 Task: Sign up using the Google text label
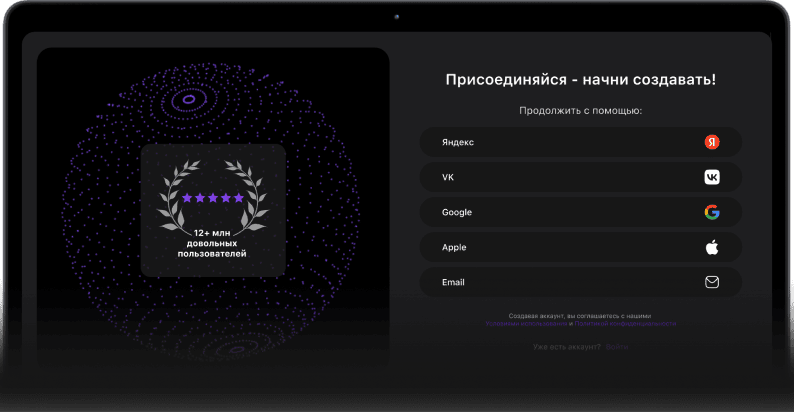click(x=457, y=212)
